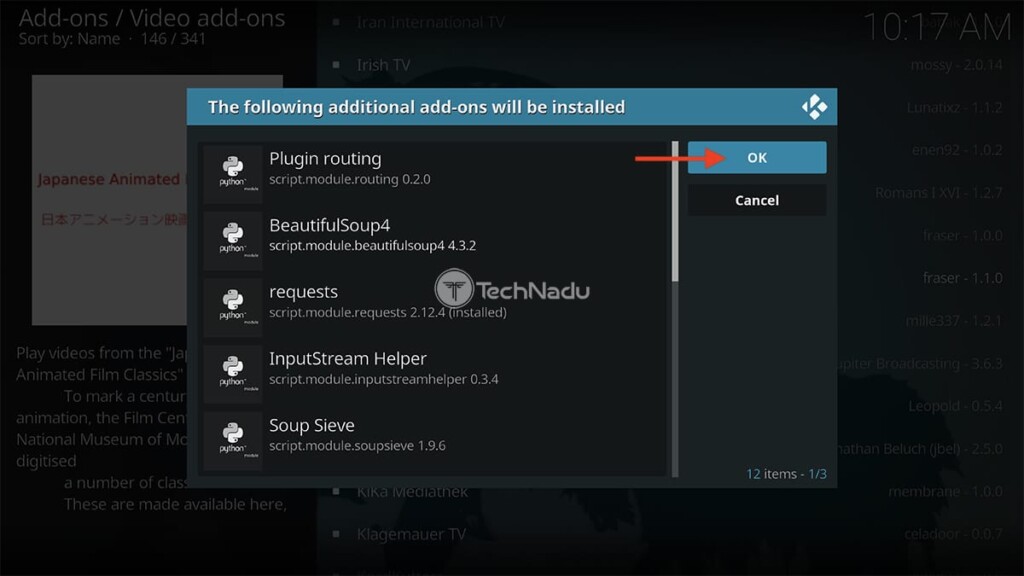Click 'membrane - 1.0.0' author entry
This screenshot has width=1024, height=576.
(946, 492)
